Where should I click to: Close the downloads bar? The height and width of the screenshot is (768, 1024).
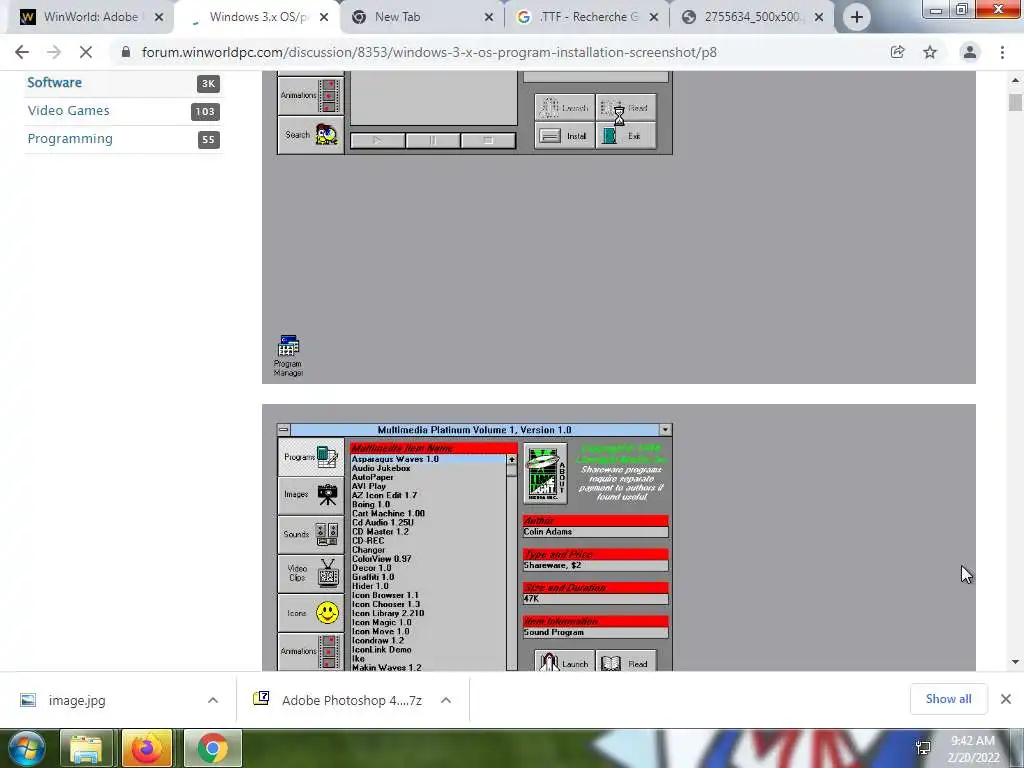[x=1006, y=699]
